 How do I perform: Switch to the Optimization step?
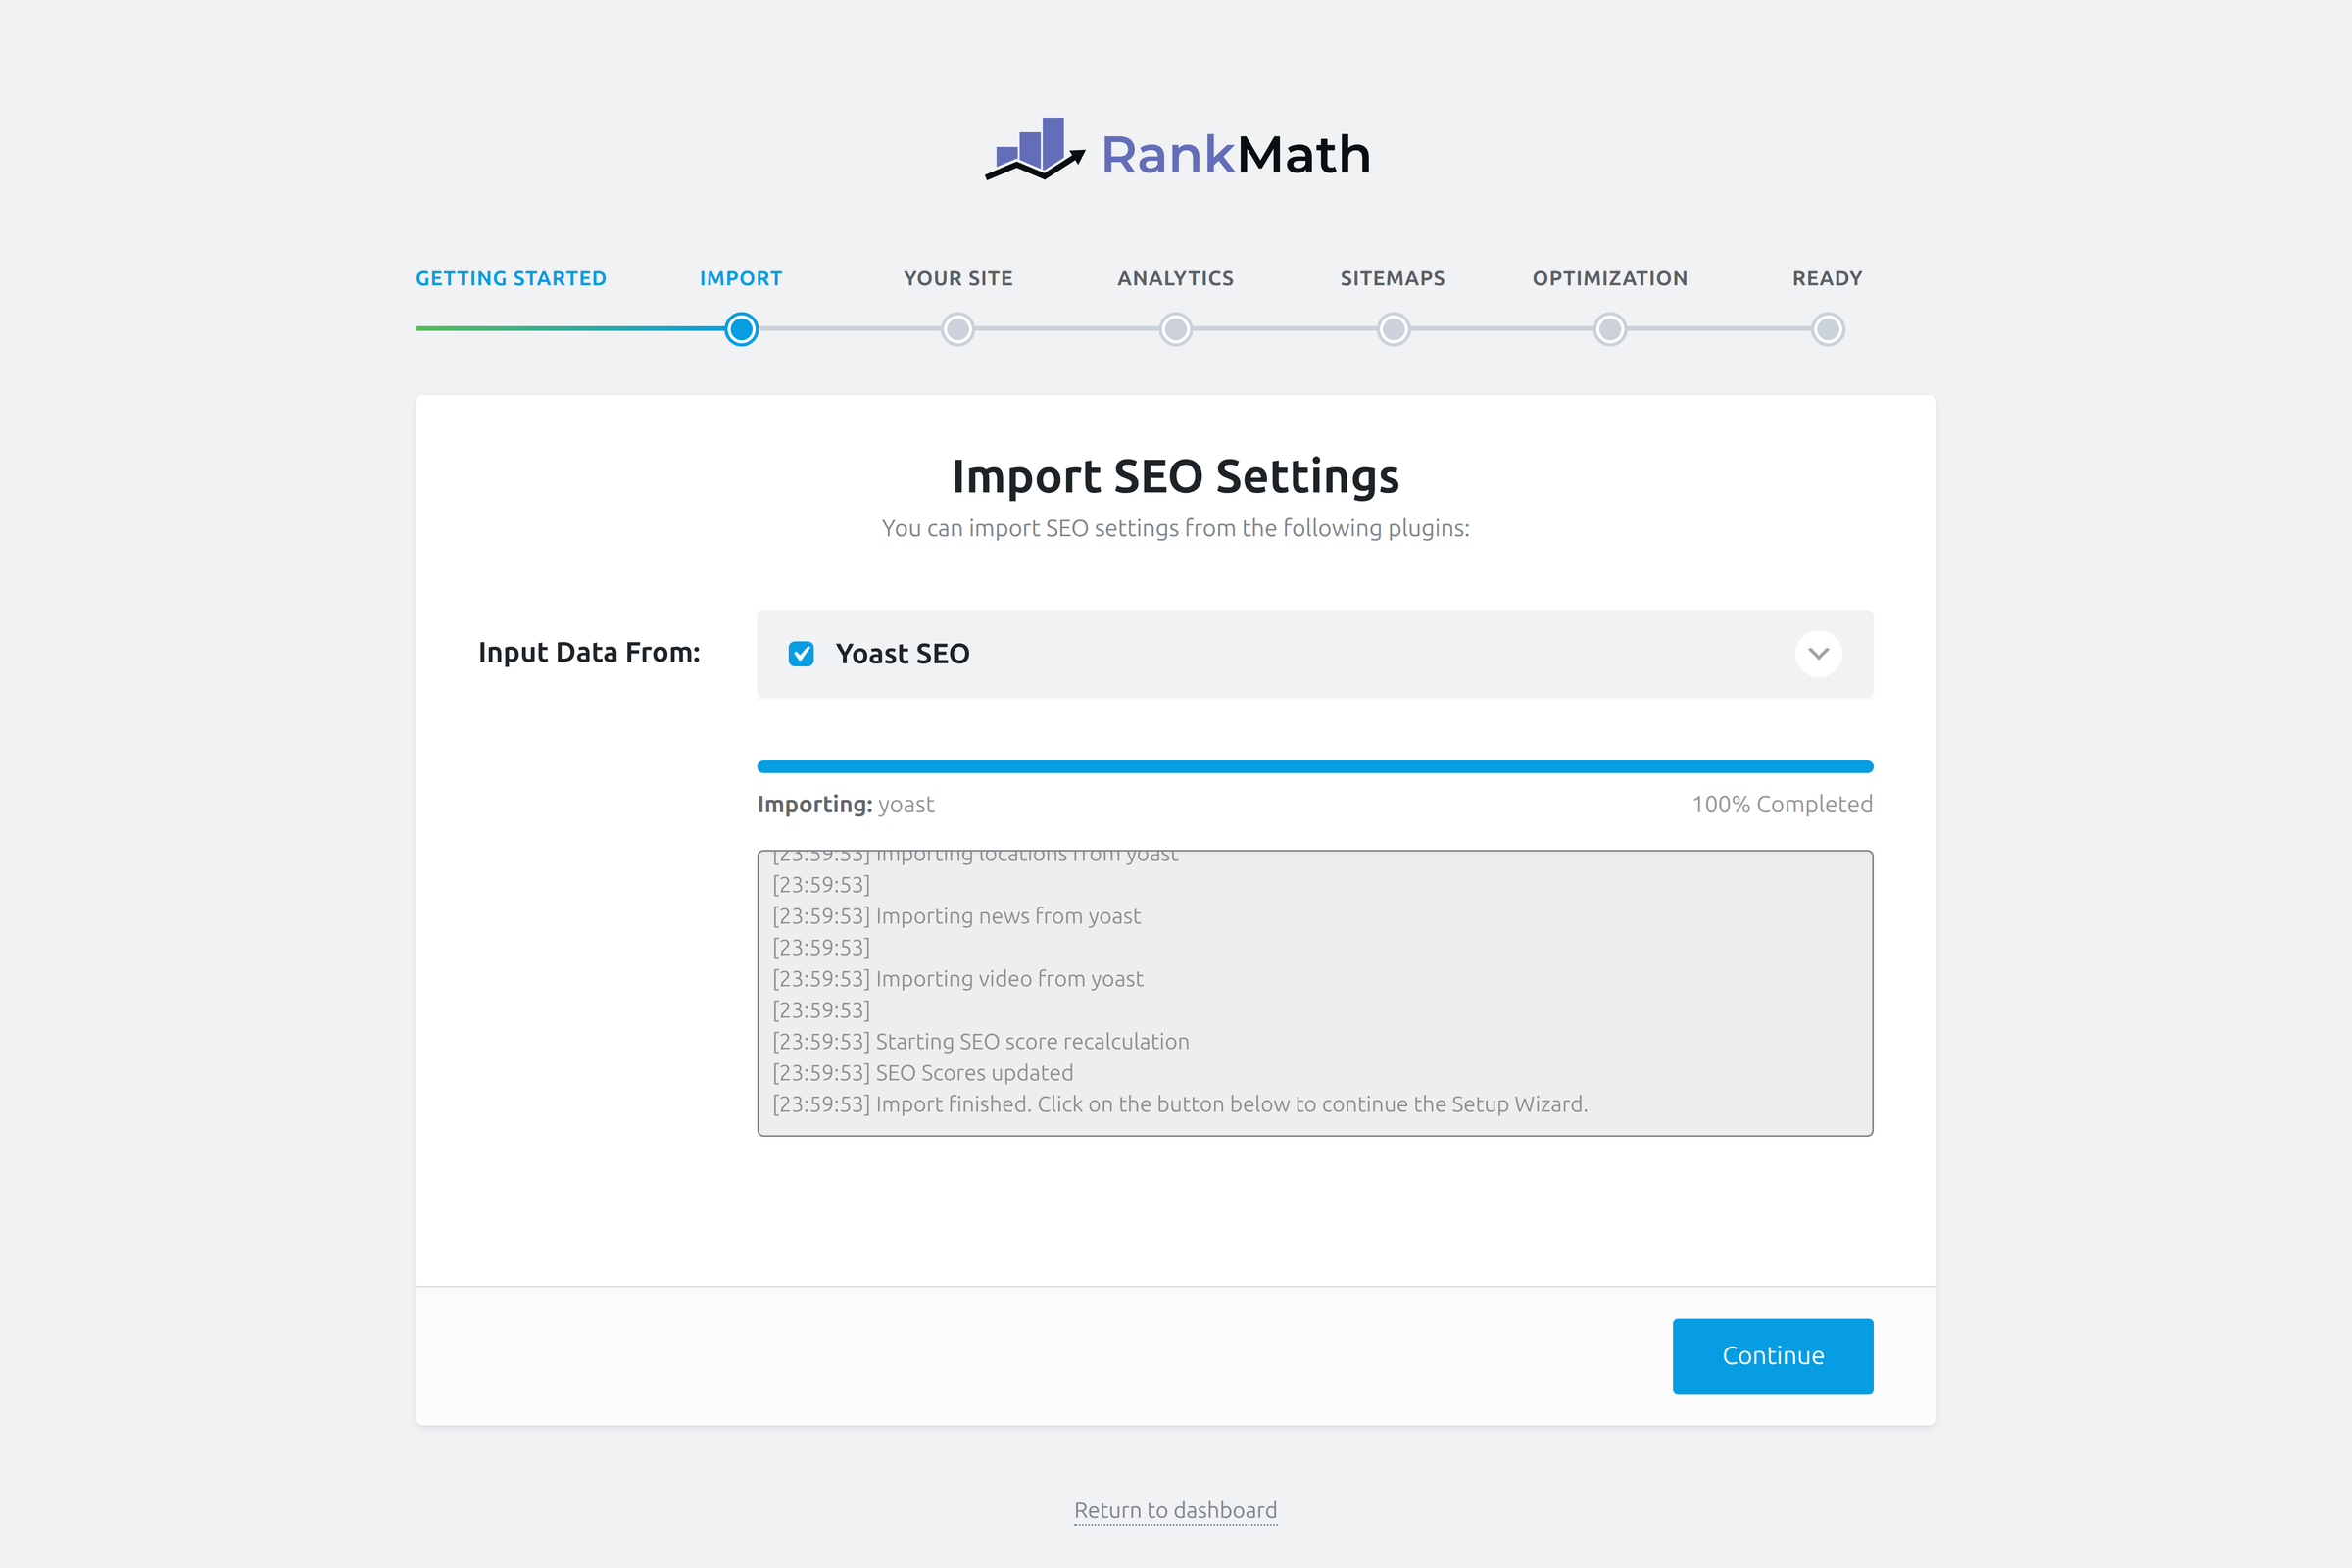click(x=1610, y=278)
